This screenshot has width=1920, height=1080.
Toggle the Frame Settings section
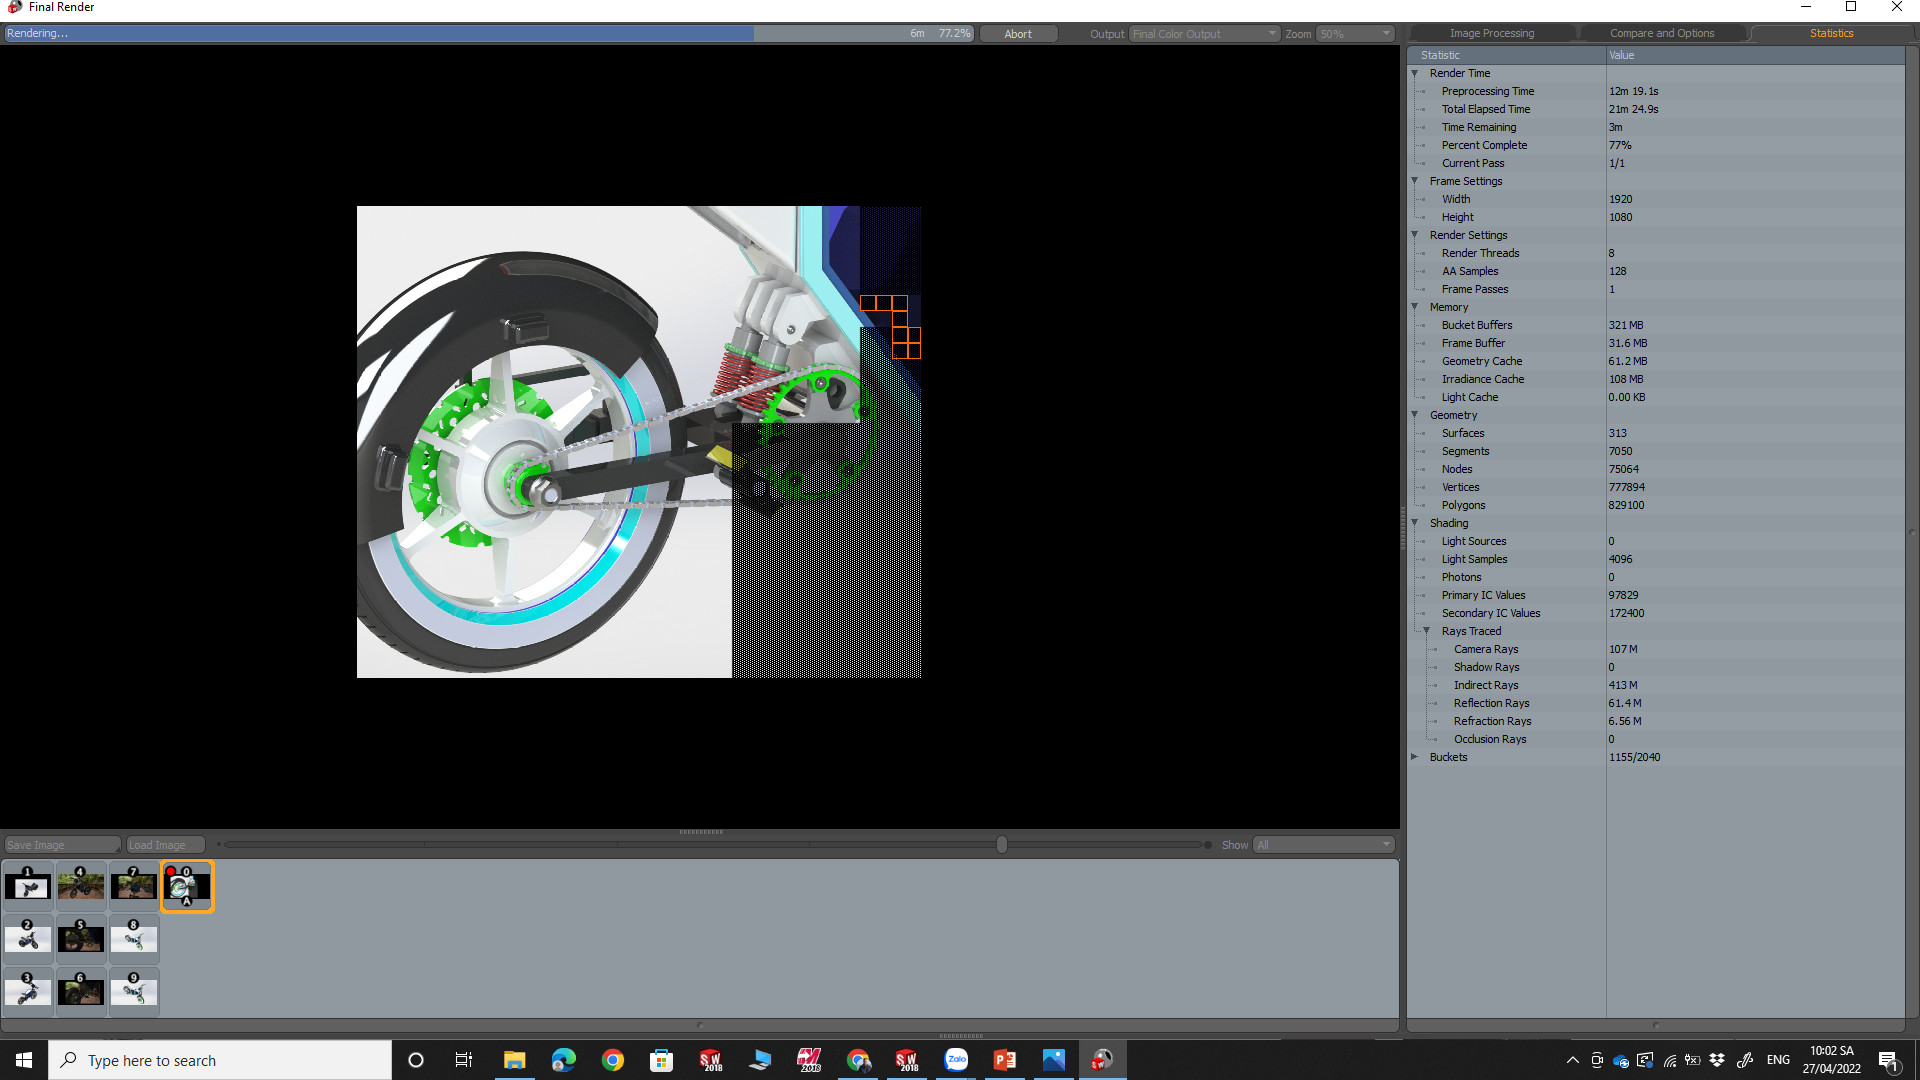pos(1416,181)
